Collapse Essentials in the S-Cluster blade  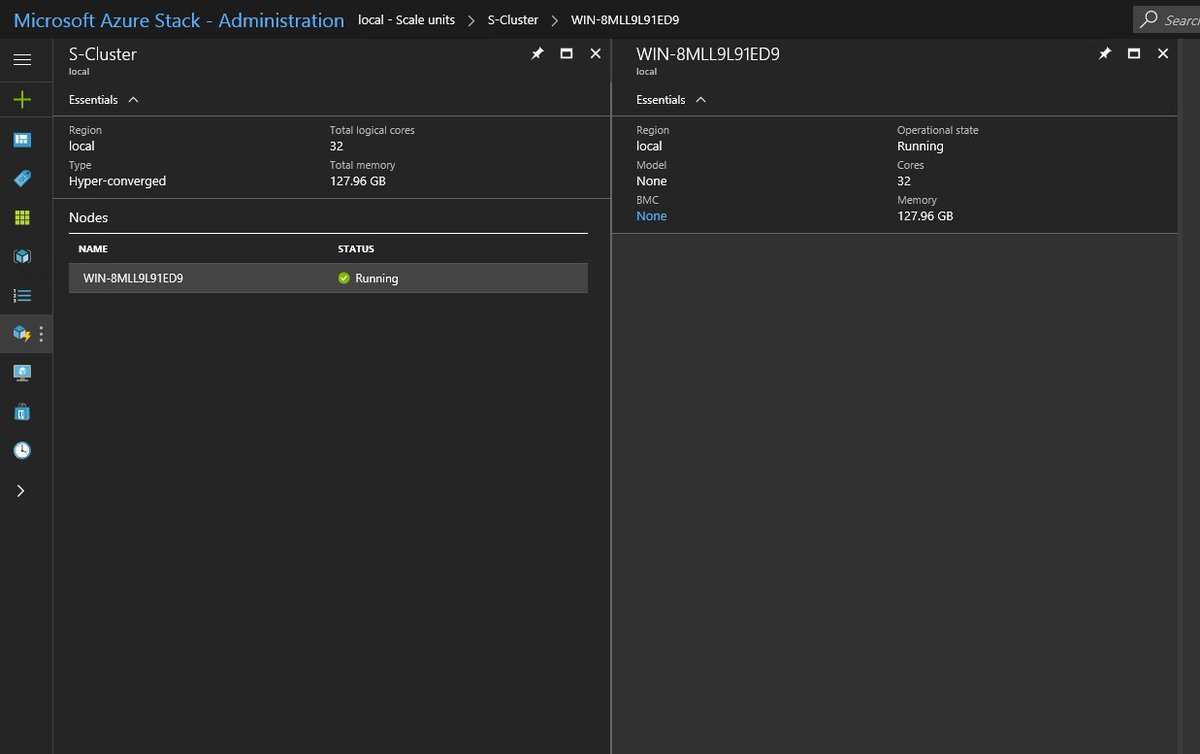(104, 100)
